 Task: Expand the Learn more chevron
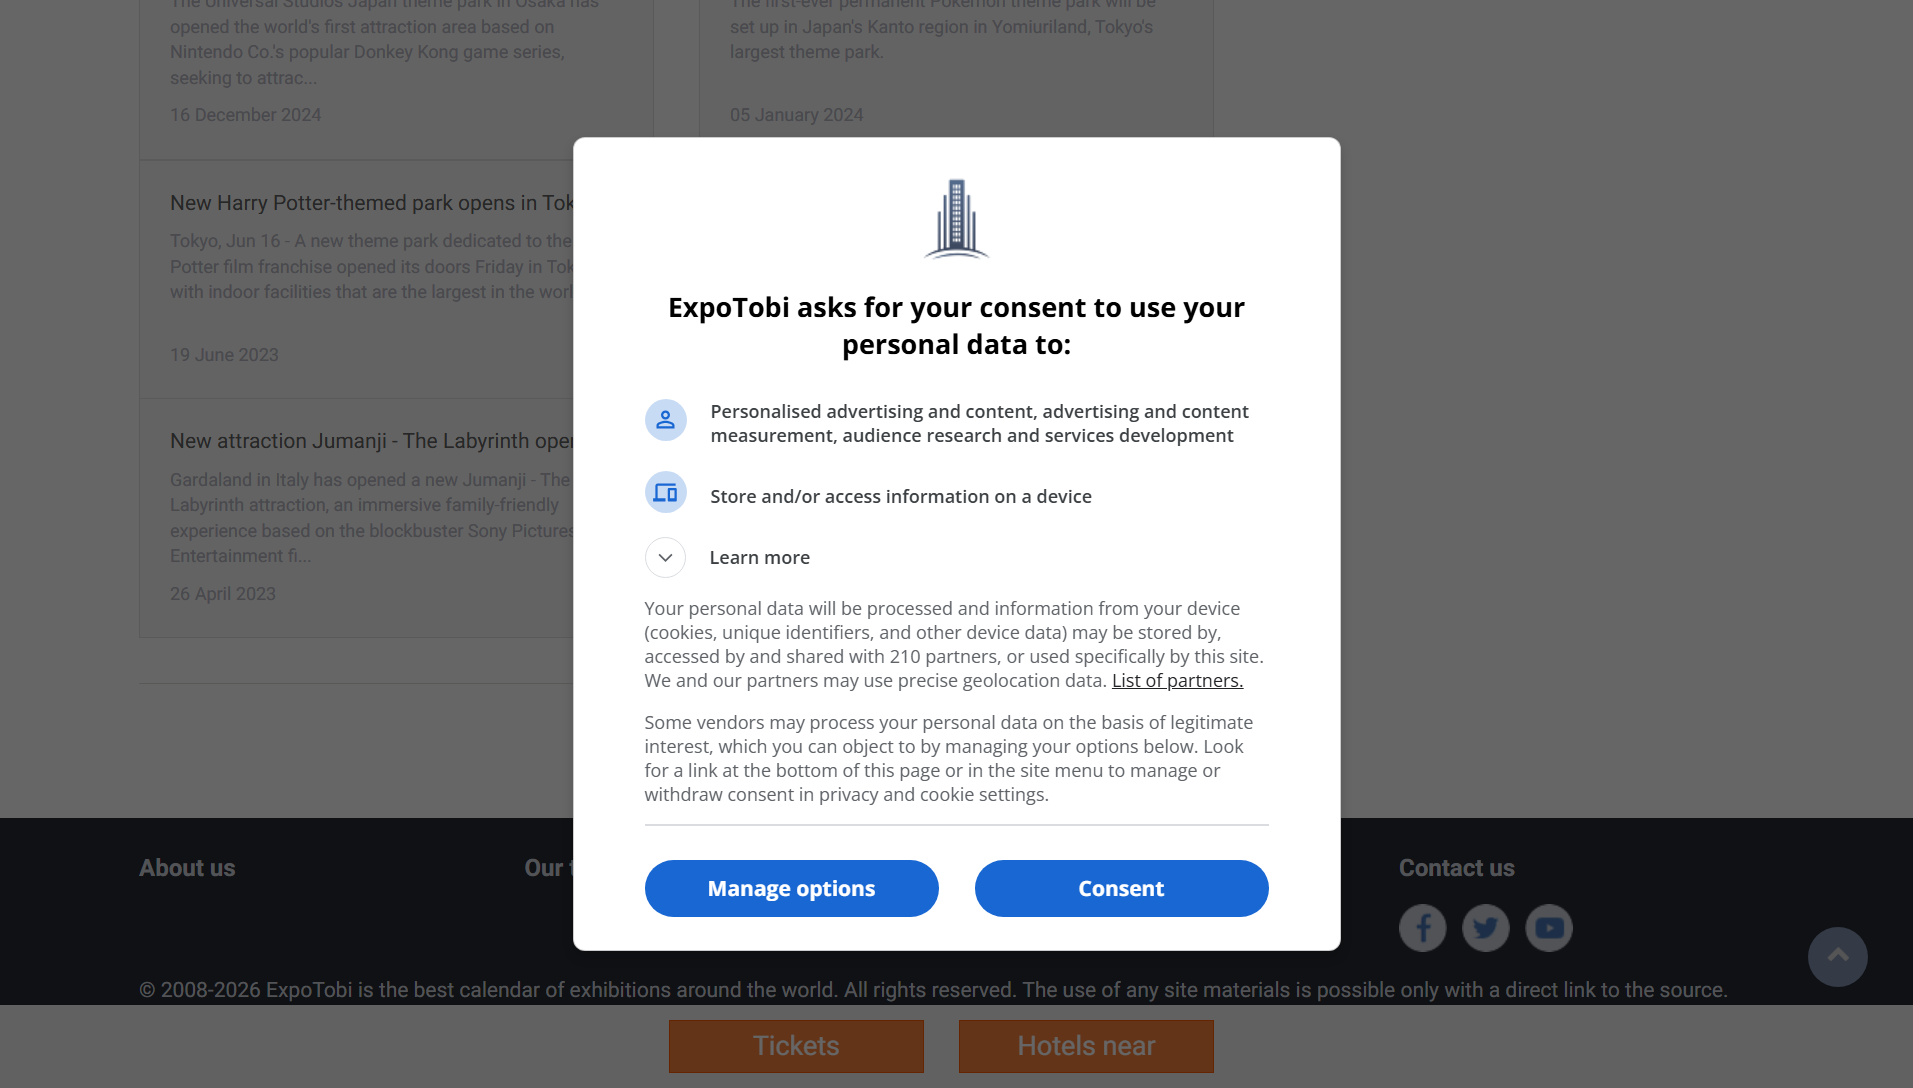pyautogui.click(x=665, y=558)
